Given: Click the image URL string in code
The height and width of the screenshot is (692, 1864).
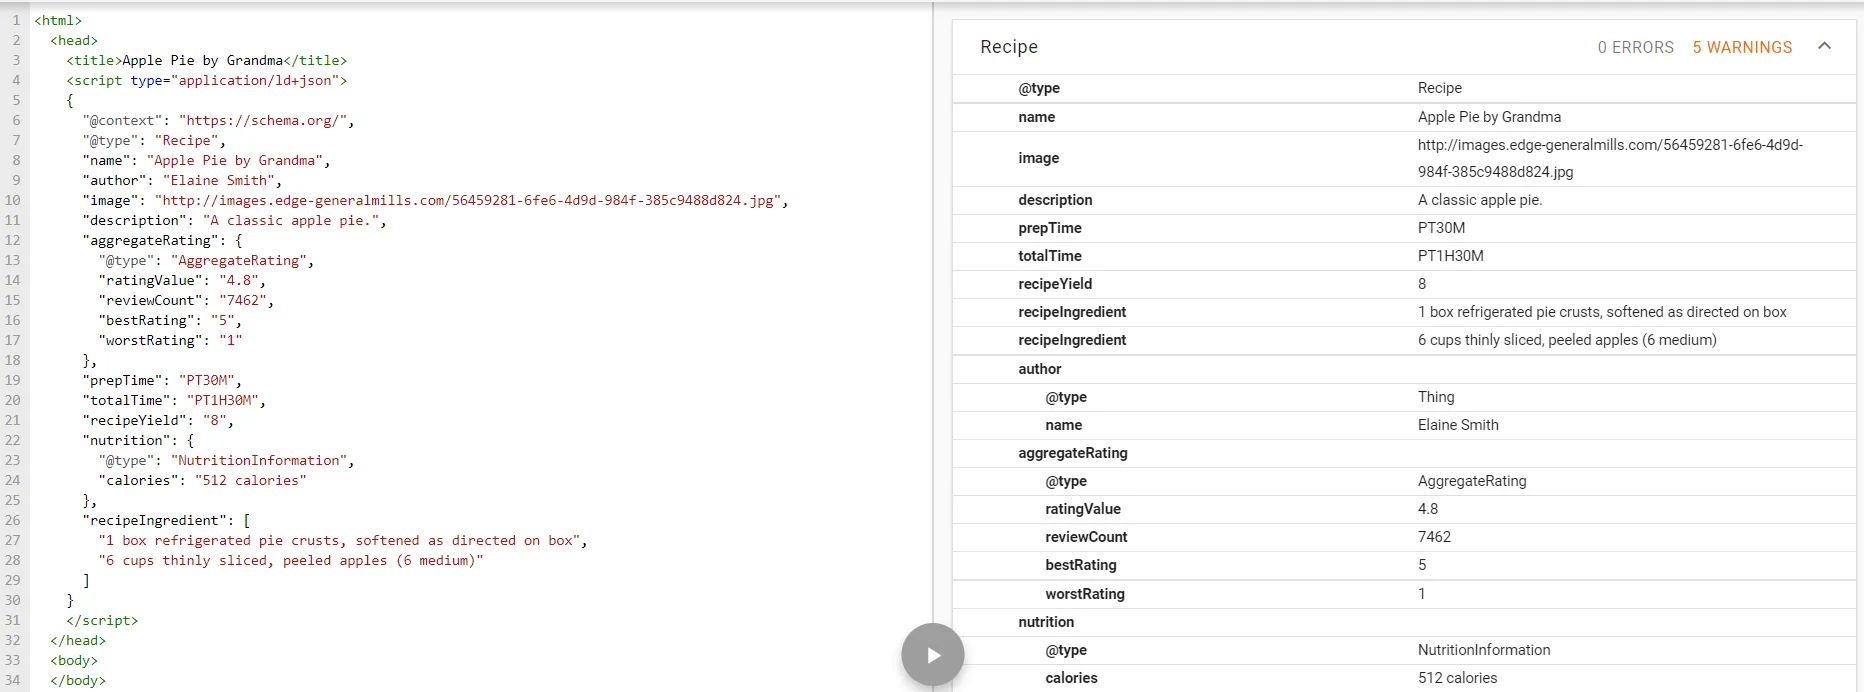Looking at the screenshot, I should click(x=468, y=200).
